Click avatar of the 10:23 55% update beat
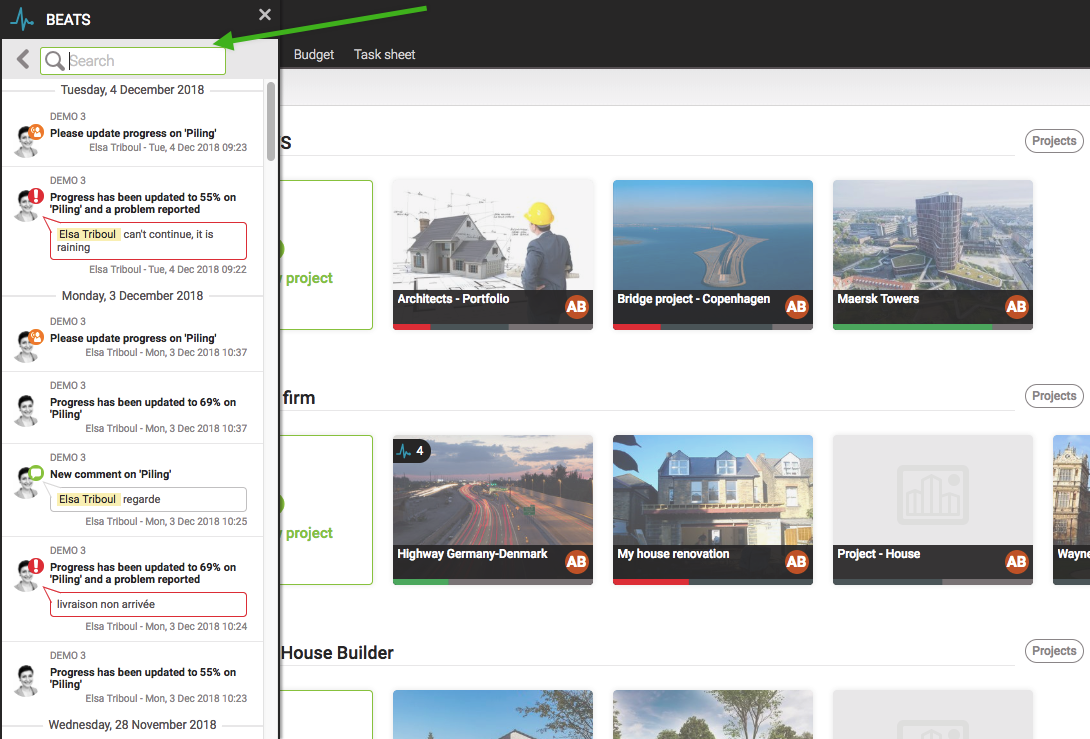Image resolution: width=1090 pixels, height=739 pixels. [x=26, y=681]
